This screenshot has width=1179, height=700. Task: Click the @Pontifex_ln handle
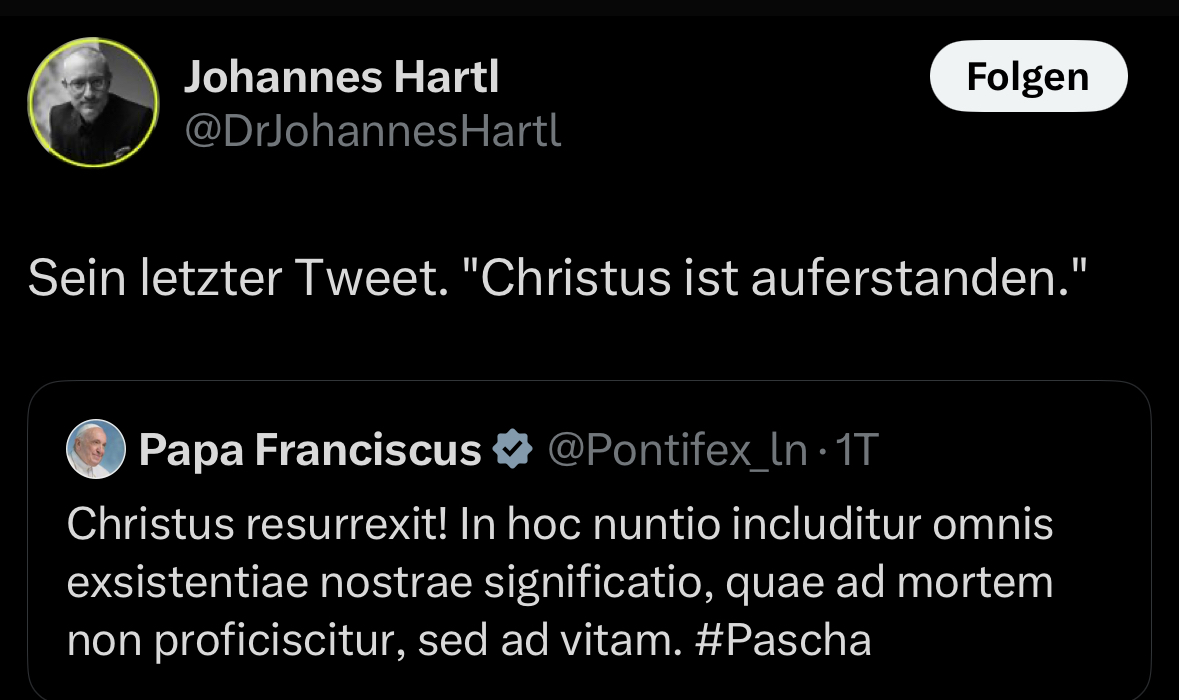coord(677,451)
